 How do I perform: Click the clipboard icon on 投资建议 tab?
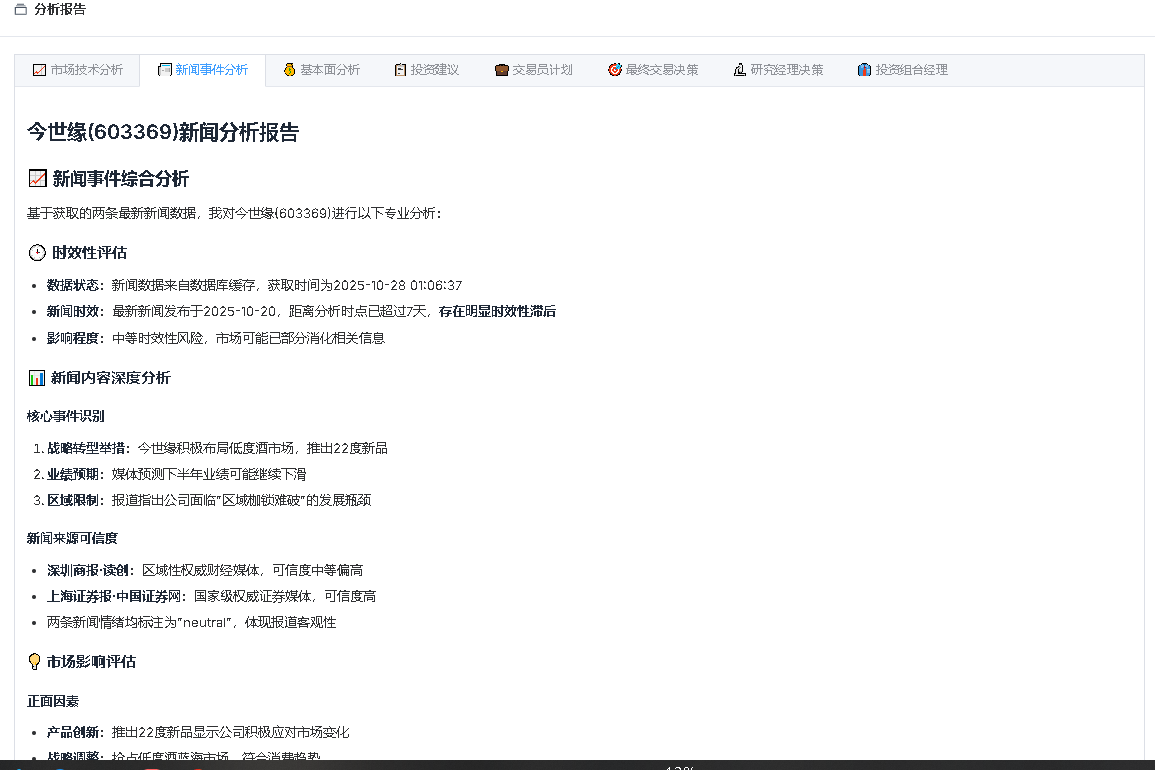coord(401,70)
